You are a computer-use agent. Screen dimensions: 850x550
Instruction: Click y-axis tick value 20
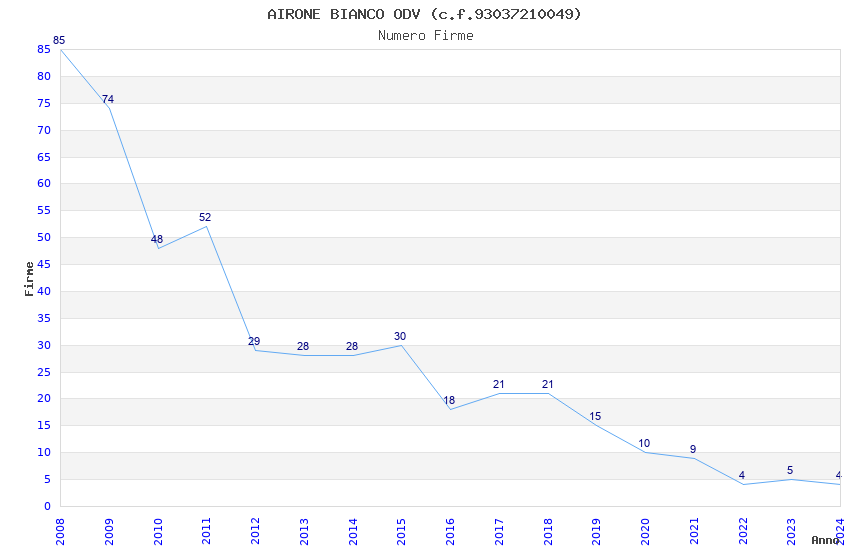point(44,398)
